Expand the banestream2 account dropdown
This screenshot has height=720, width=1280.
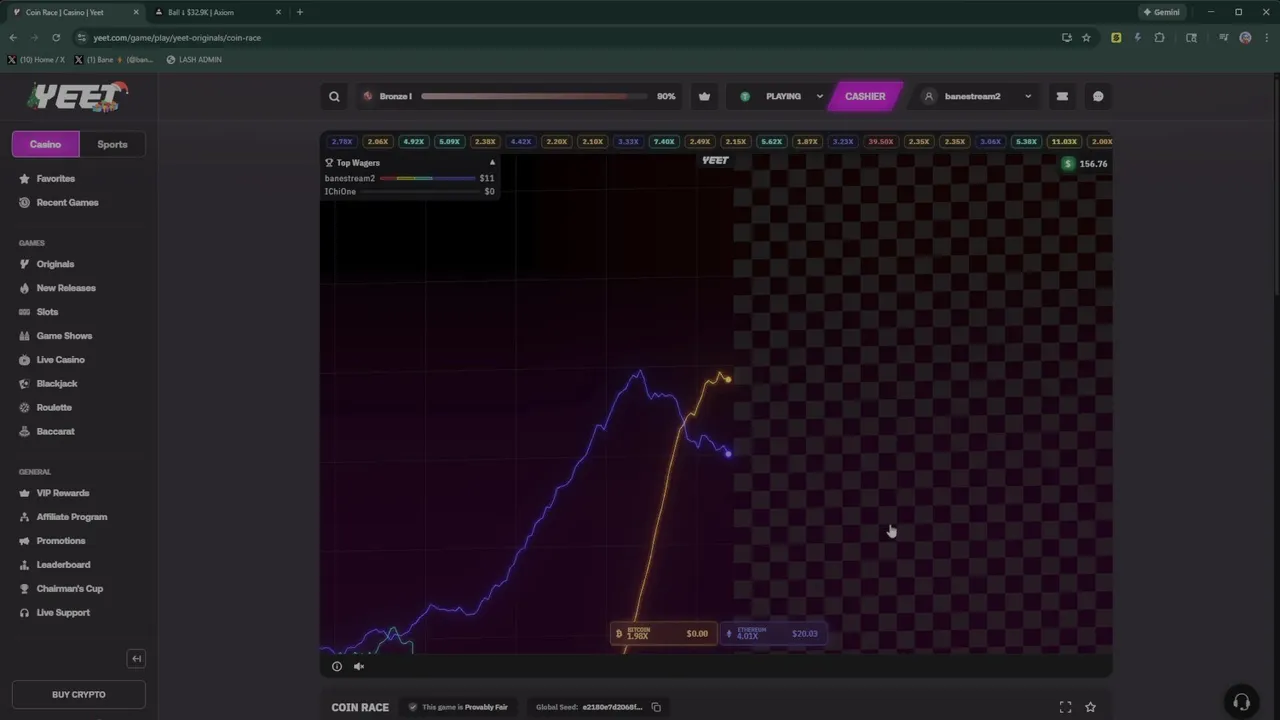[x=1028, y=97]
